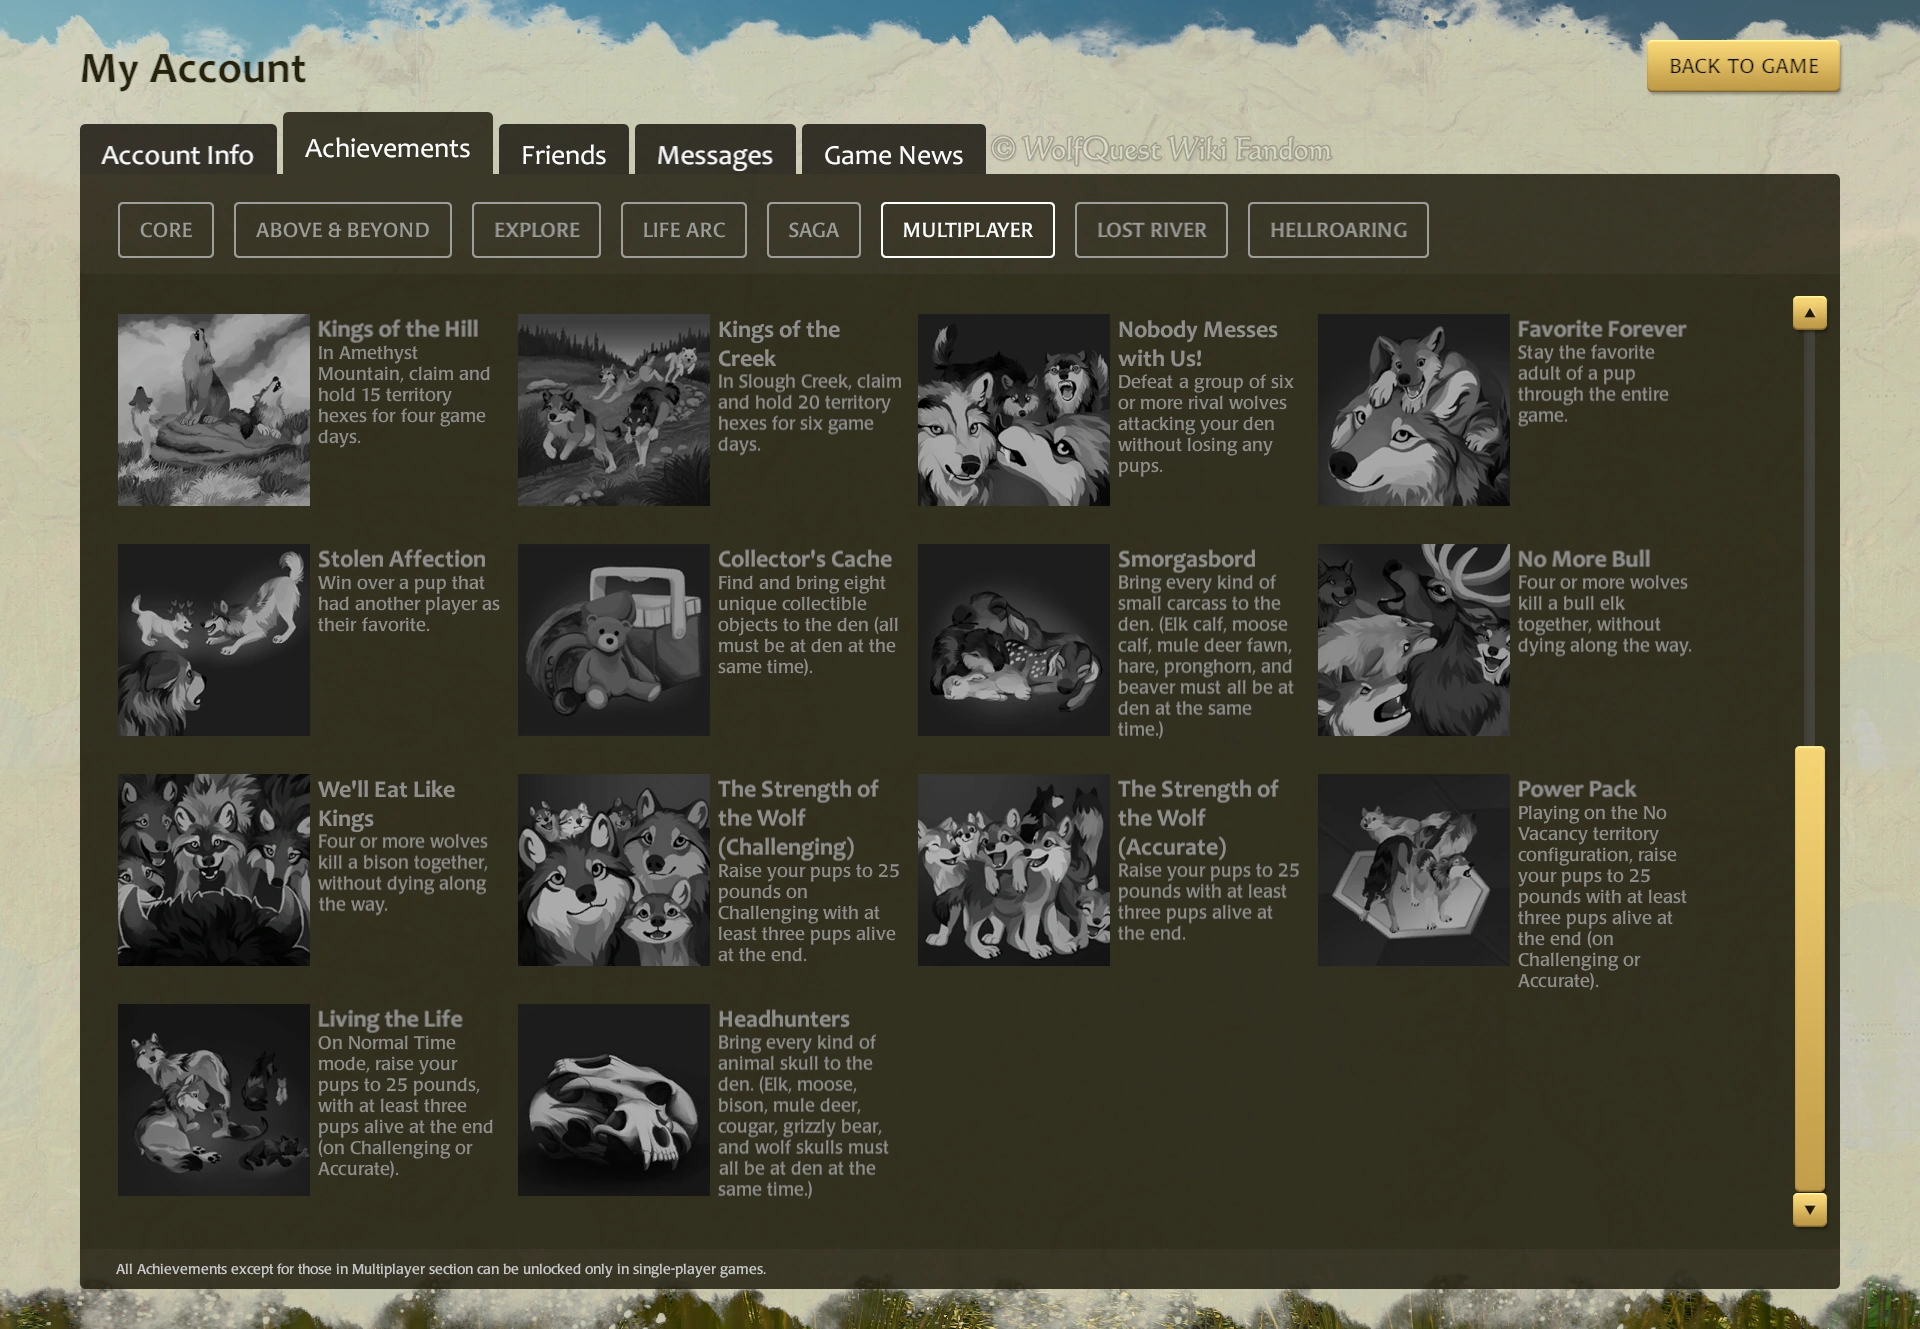Select the Stolen Affection achievement icon
Image resolution: width=1920 pixels, height=1329 pixels.
click(x=213, y=640)
